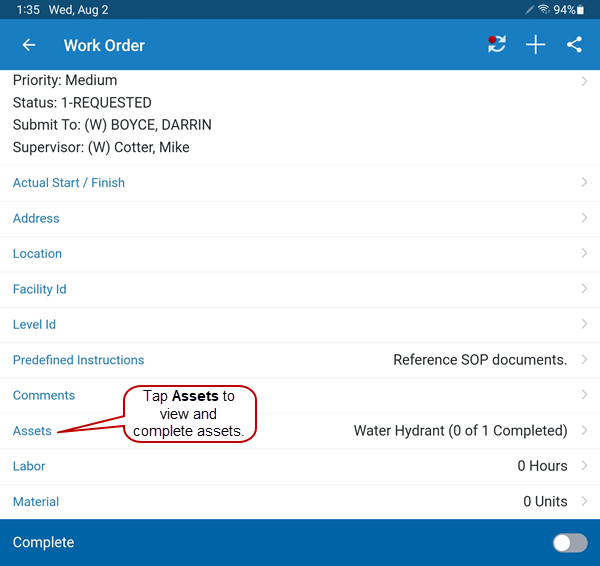Image resolution: width=600 pixels, height=566 pixels.
Task: Expand the Location row chevron
Action: [x=584, y=254]
